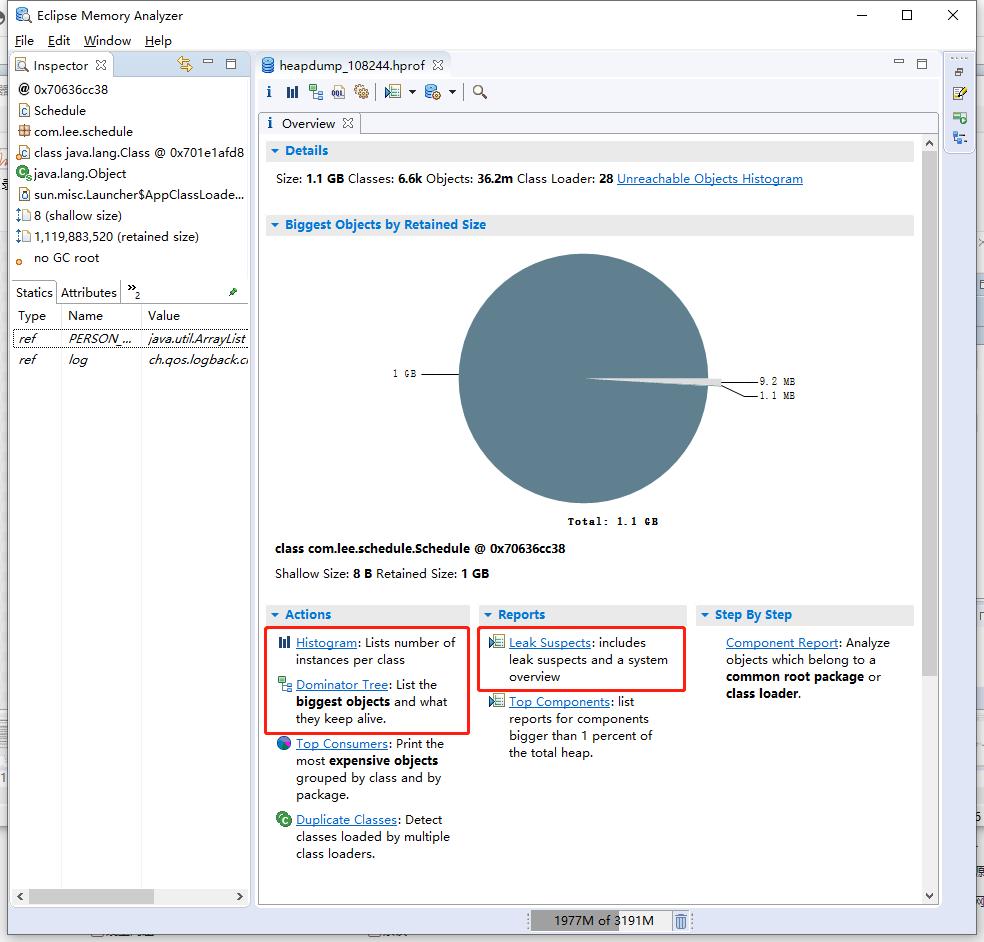
Task: Open the query browser dropdown arrow
Action: (452, 92)
